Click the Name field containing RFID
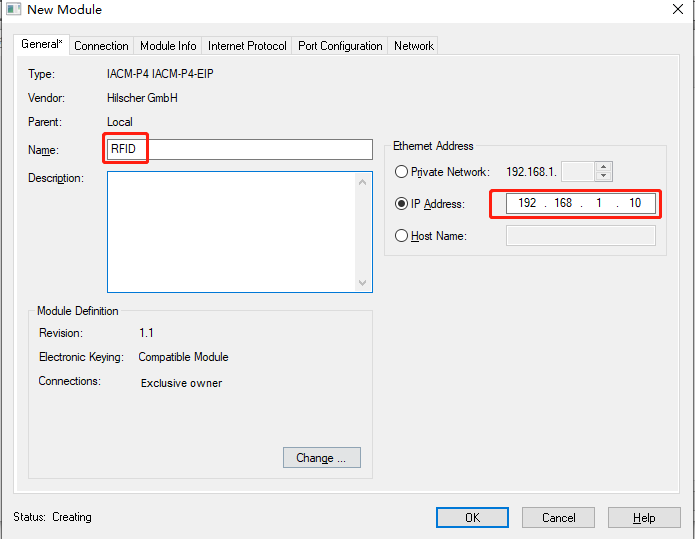This screenshot has height=539, width=695. tap(240, 150)
